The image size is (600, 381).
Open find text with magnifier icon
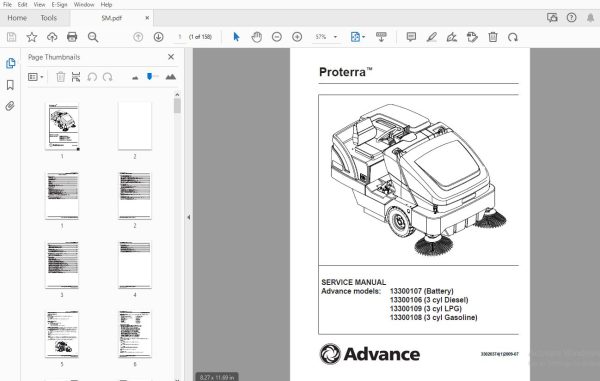pyautogui.click(x=93, y=37)
